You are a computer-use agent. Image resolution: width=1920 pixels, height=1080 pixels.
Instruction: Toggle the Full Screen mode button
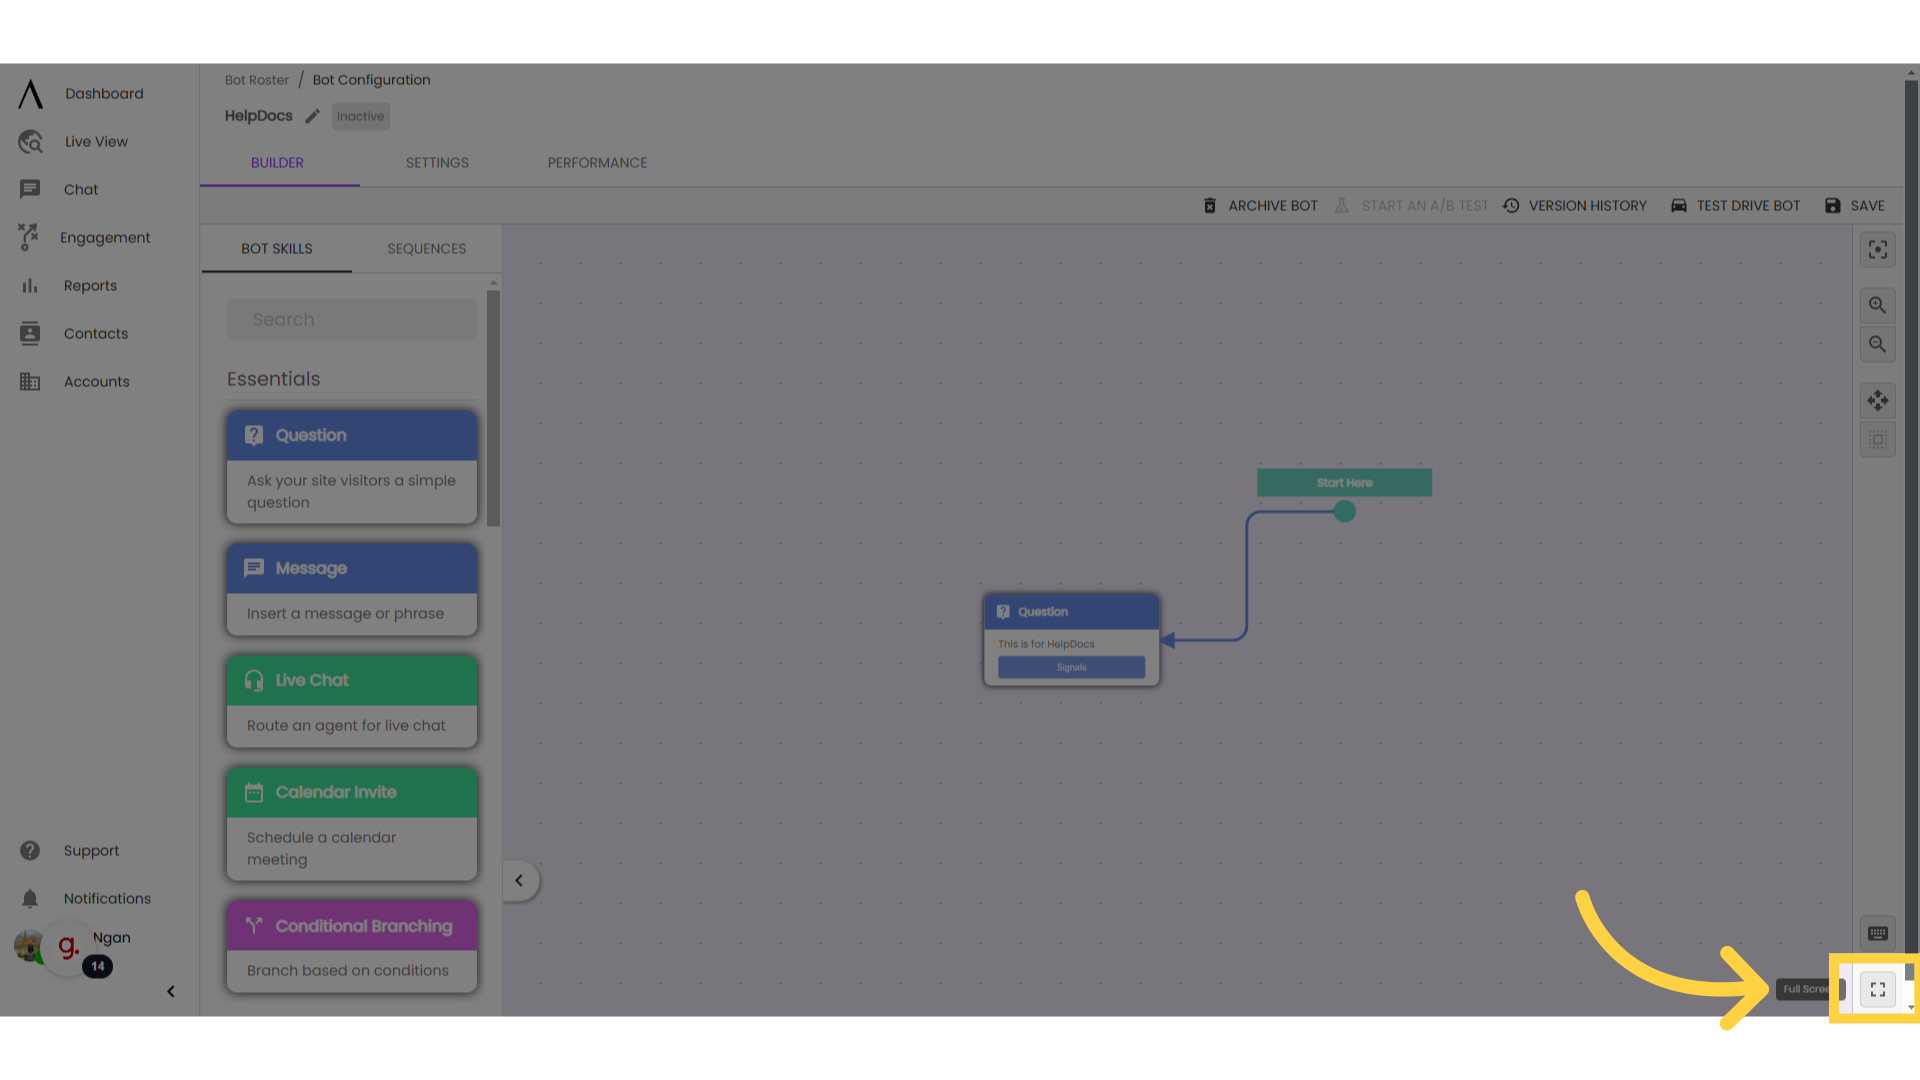click(1878, 989)
